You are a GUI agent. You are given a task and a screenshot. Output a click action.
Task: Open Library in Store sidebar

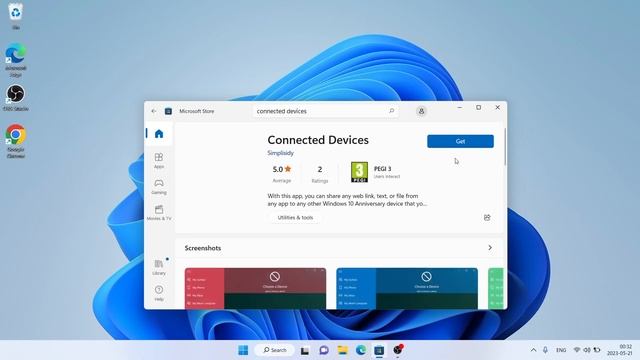(x=159, y=267)
